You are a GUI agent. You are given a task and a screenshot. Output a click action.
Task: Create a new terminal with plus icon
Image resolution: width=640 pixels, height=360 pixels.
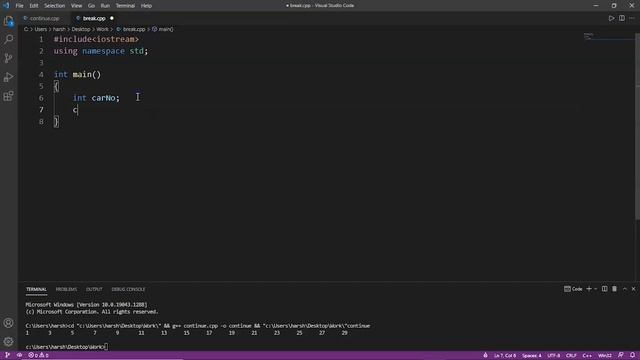pos(589,289)
